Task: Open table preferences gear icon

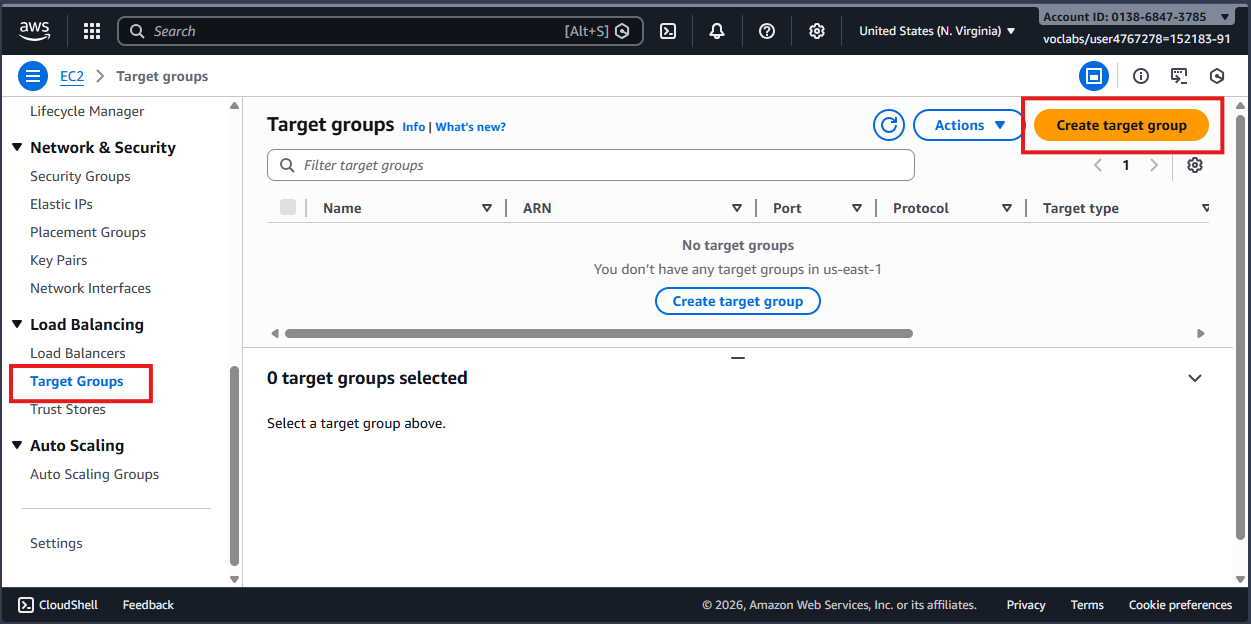Action: (1194, 165)
